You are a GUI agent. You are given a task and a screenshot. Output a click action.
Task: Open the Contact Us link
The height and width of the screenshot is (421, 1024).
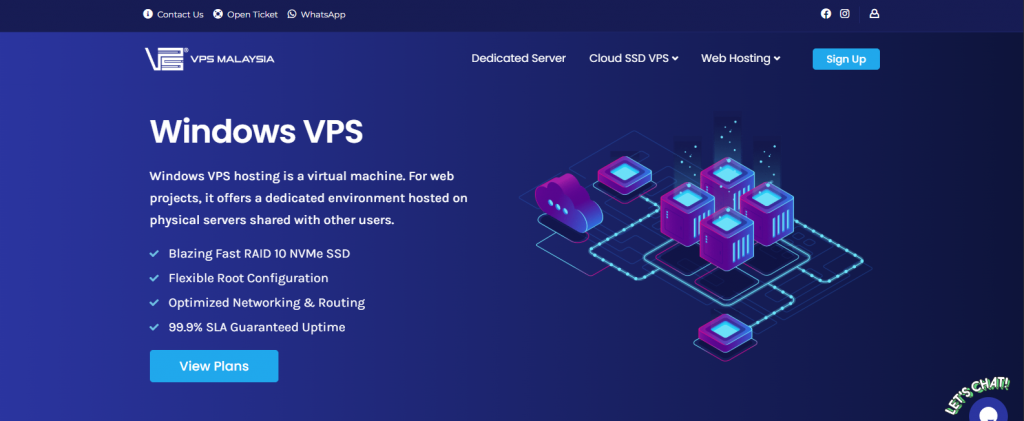coord(180,14)
